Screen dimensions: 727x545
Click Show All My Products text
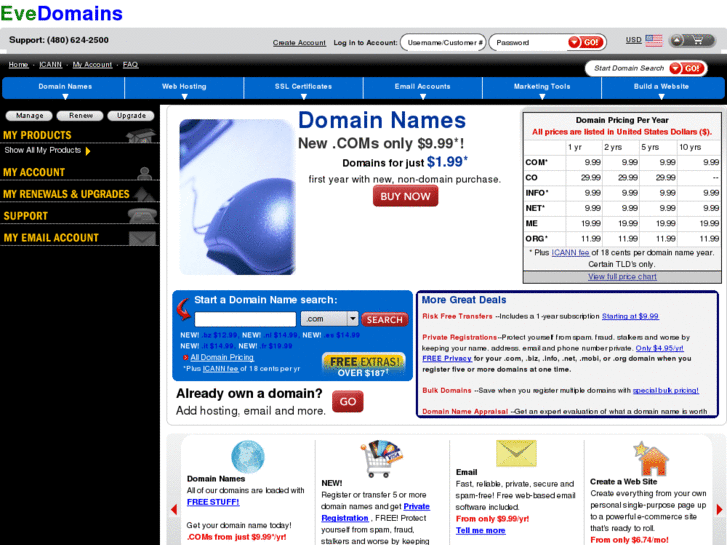pyautogui.click(x=43, y=150)
